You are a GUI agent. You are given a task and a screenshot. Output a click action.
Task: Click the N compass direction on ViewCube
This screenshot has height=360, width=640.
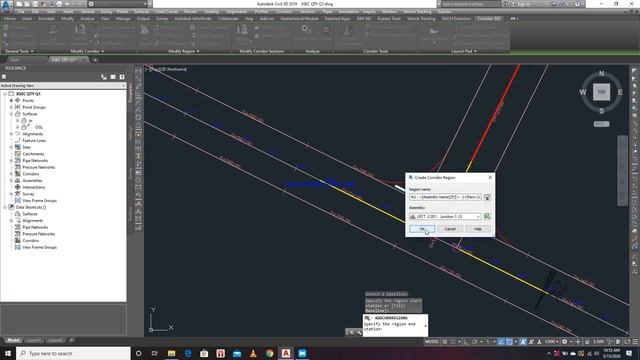coord(601,73)
